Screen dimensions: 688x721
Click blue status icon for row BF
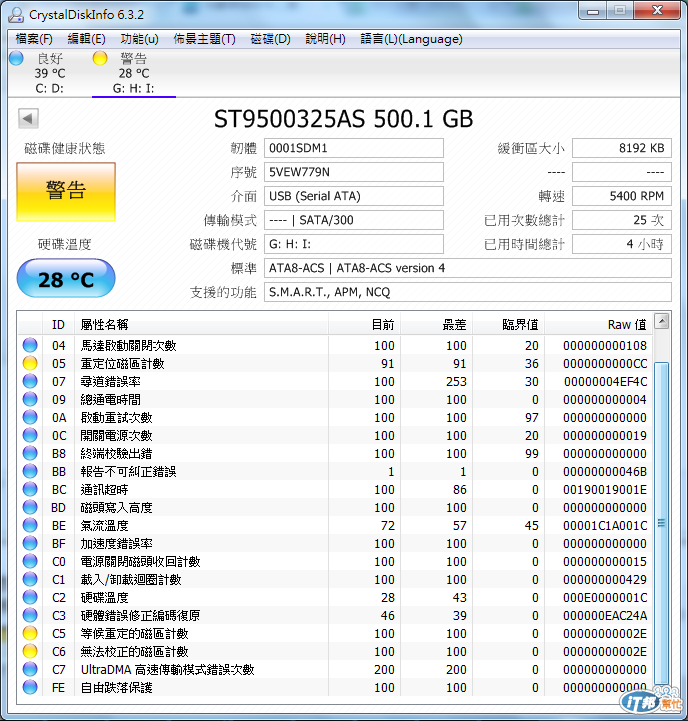[30, 543]
